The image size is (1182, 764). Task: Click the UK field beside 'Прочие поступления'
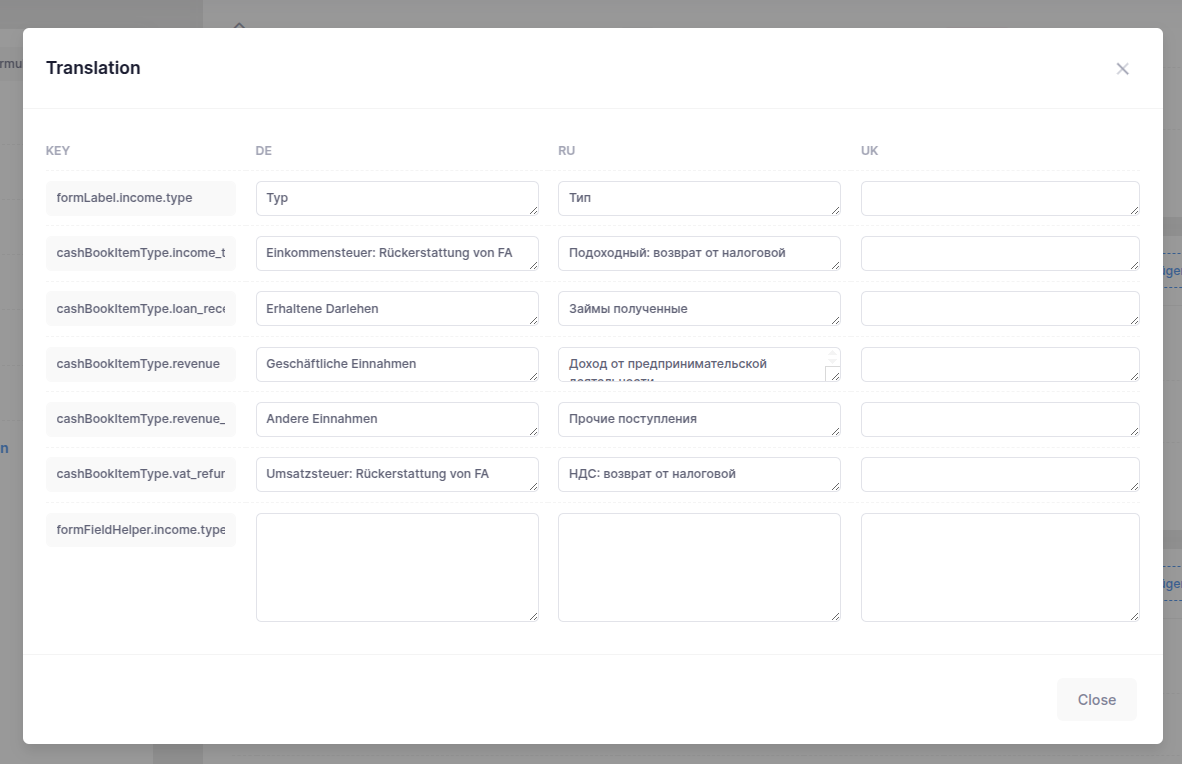pos(999,419)
